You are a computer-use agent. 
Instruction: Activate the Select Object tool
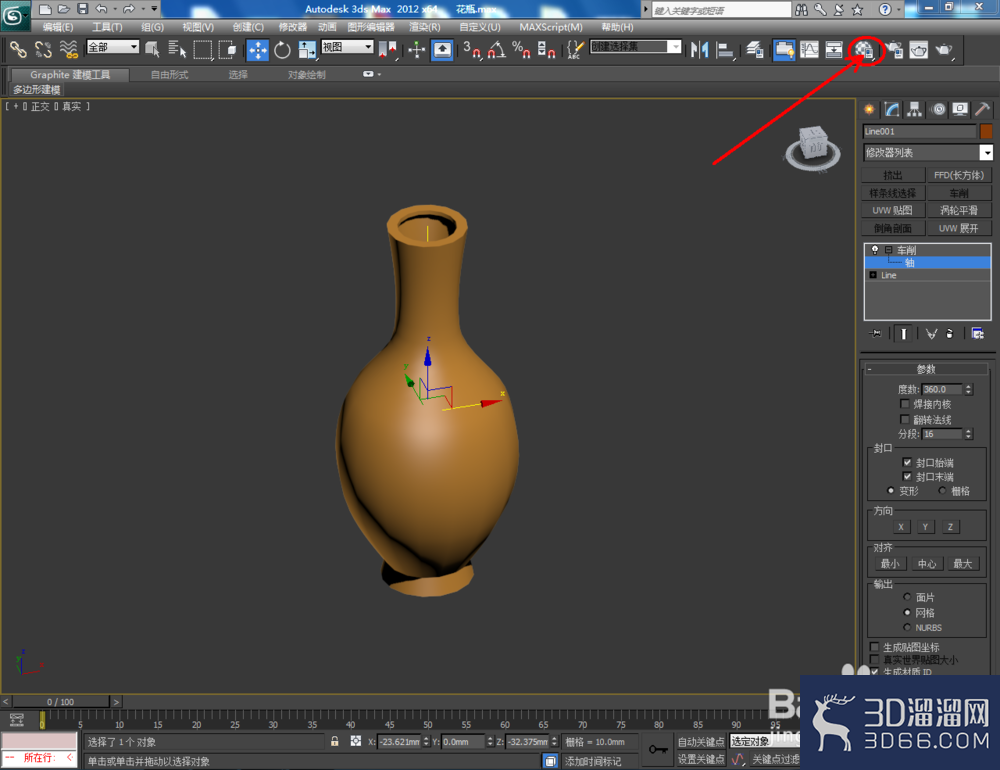[x=152, y=49]
